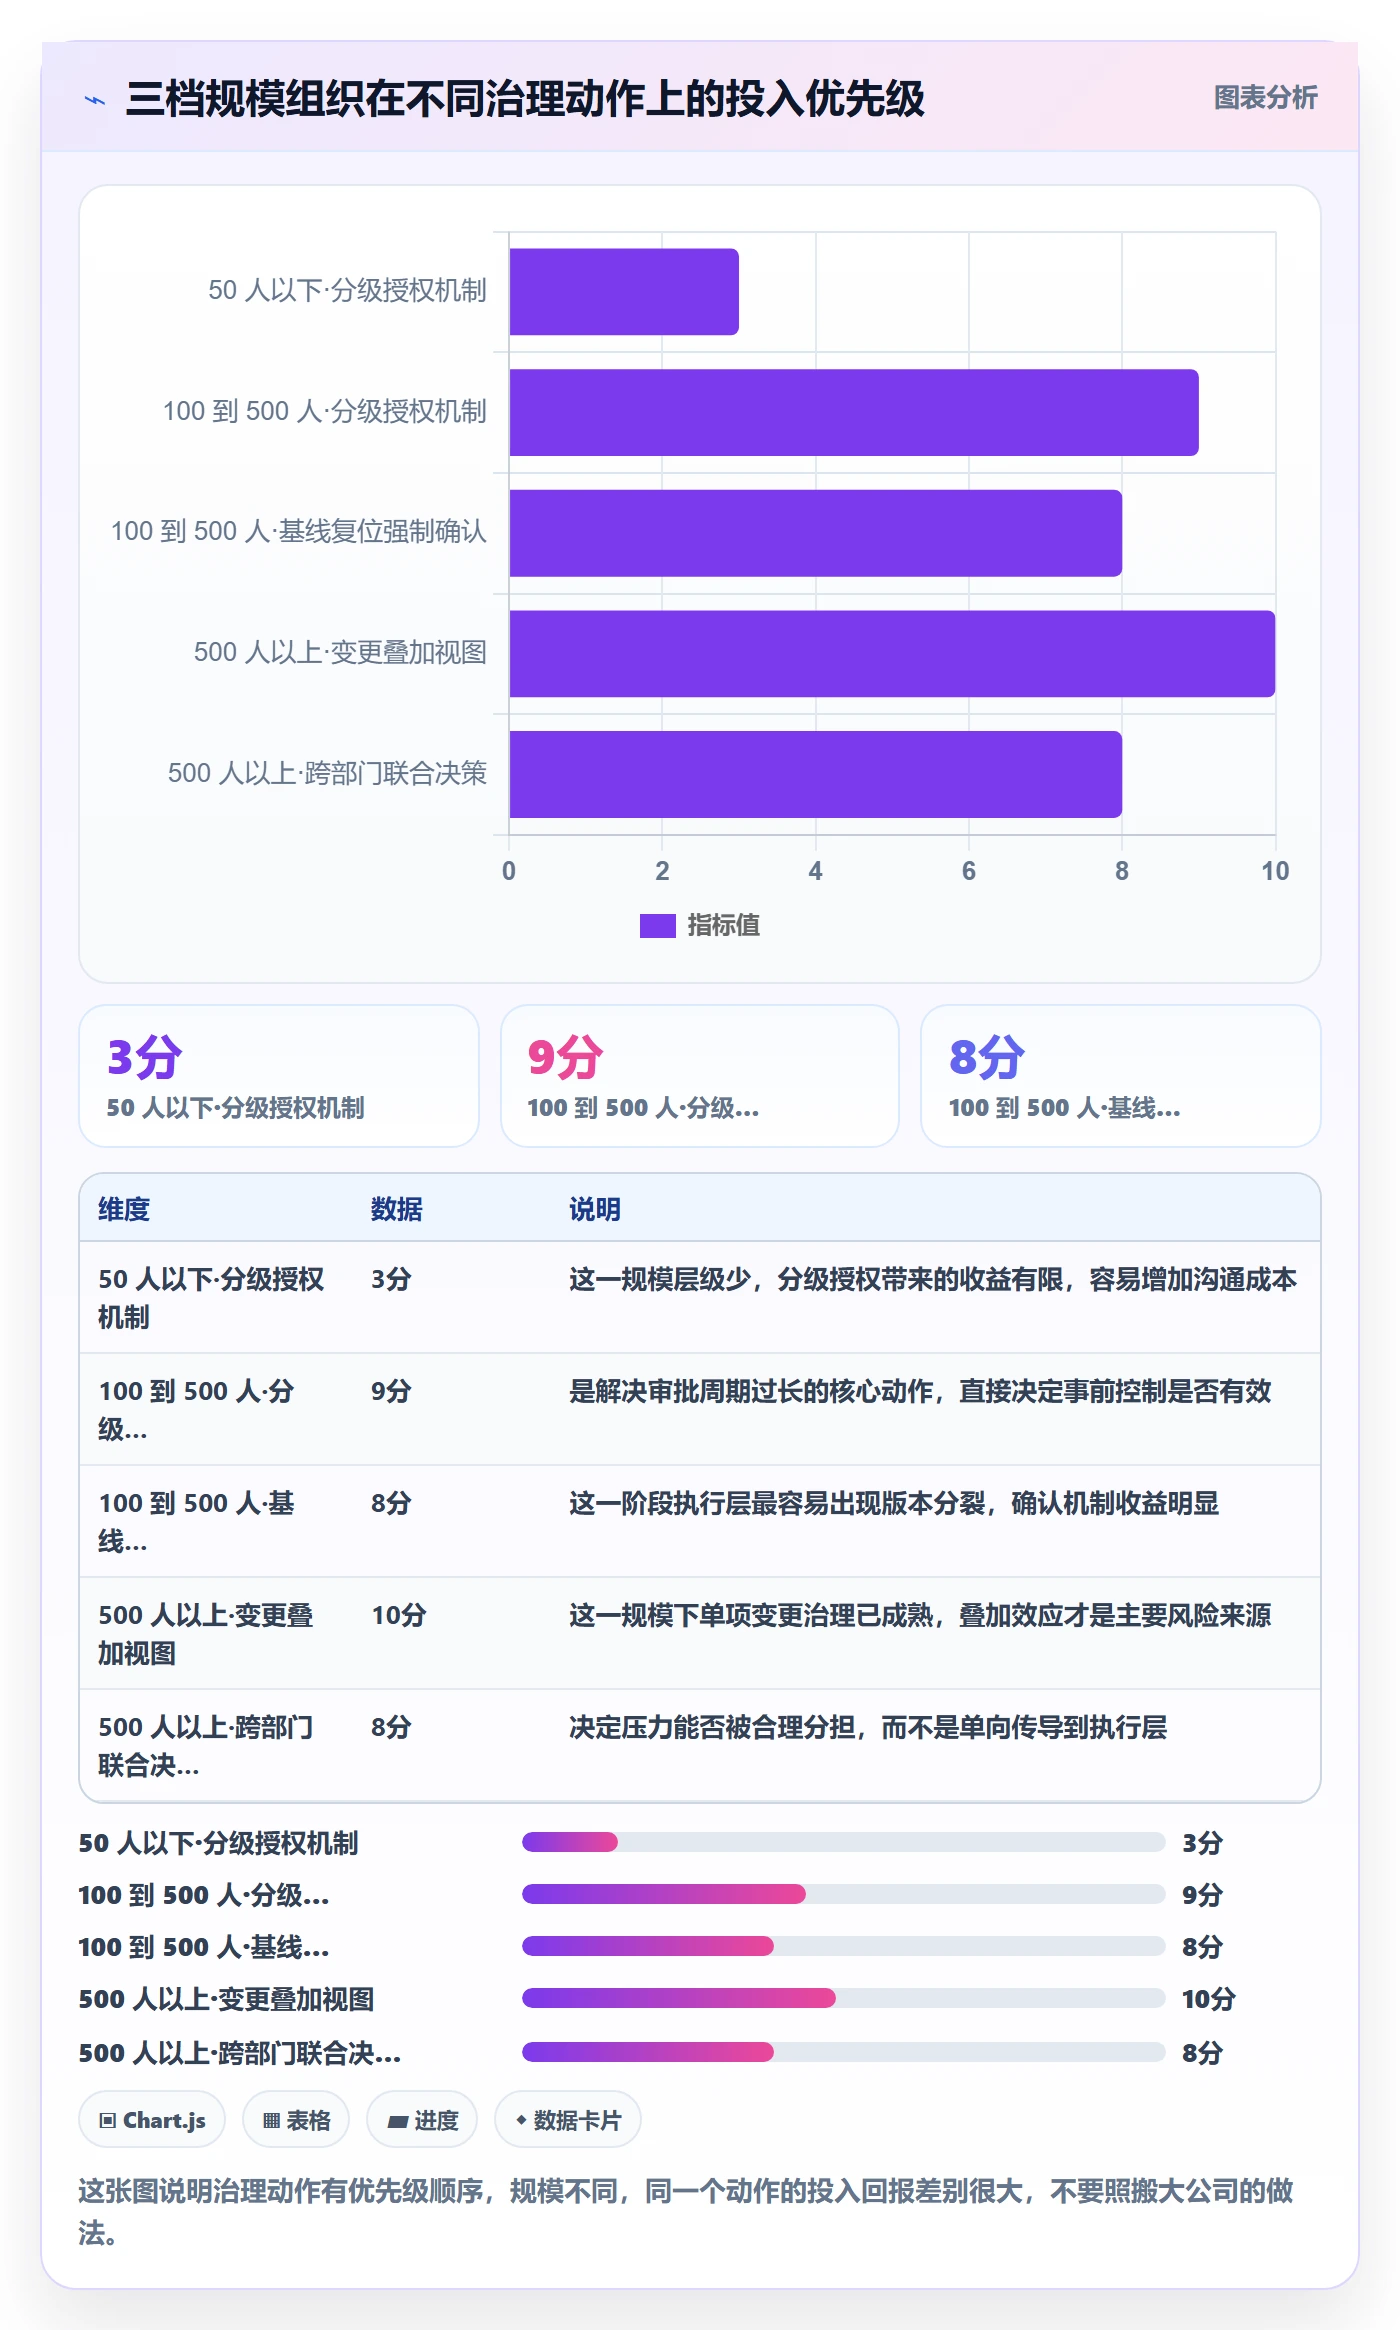Select table text "决定压力能否被合理分担"
The height and width of the screenshot is (2330, 1400).
click(x=712, y=1727)
